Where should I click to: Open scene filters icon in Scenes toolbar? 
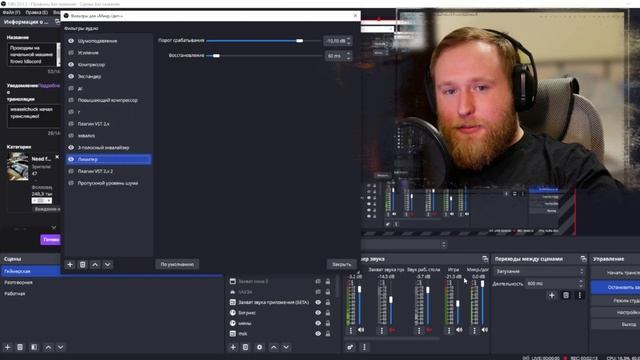click(x=34, y=347)
